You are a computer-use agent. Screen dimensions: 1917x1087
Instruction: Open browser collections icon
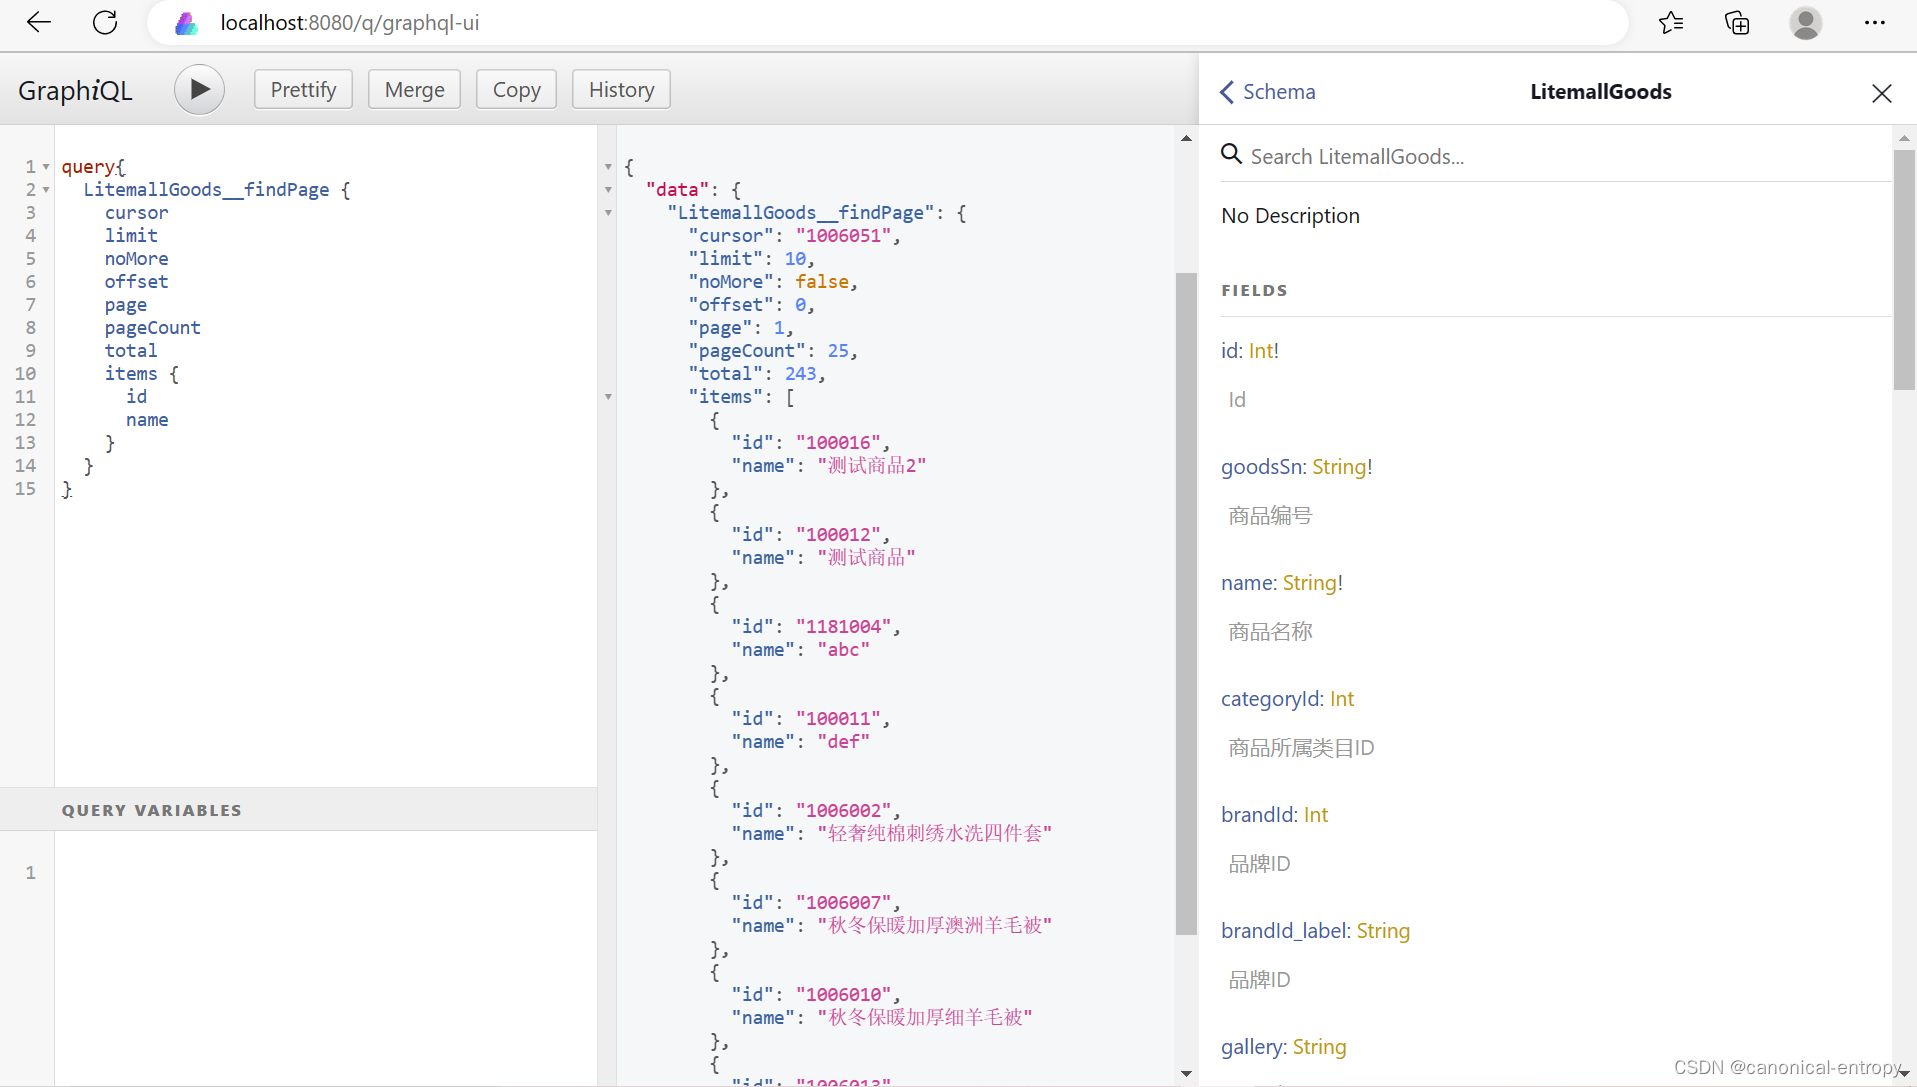pos(1738,23)
